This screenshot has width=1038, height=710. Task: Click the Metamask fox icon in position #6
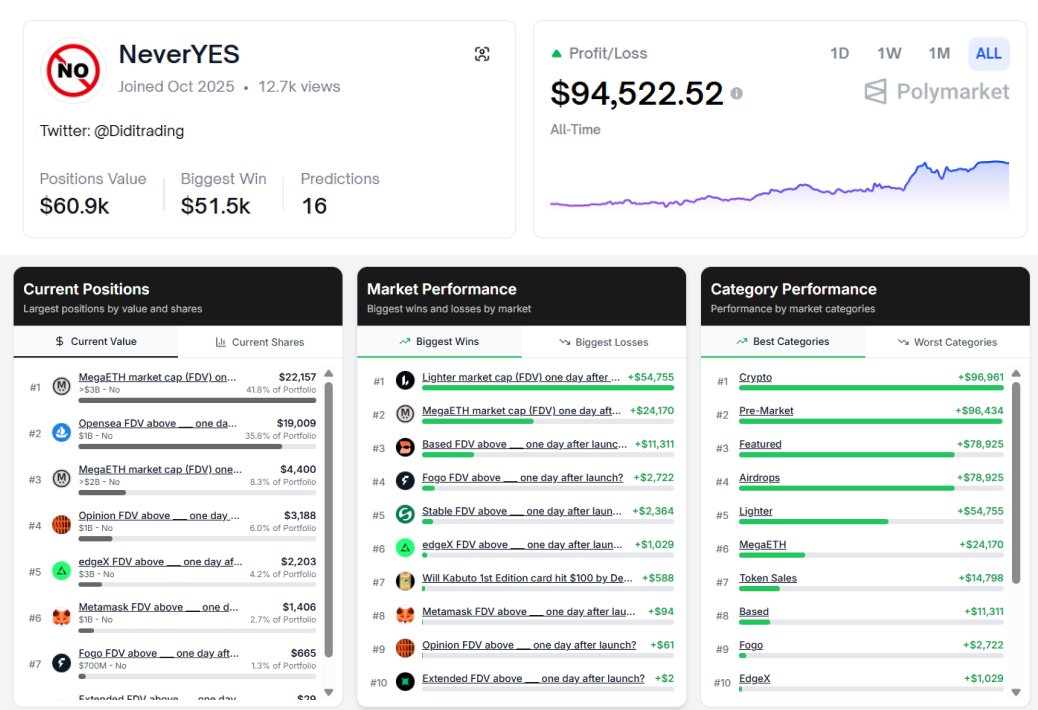(x=62, y=617)
